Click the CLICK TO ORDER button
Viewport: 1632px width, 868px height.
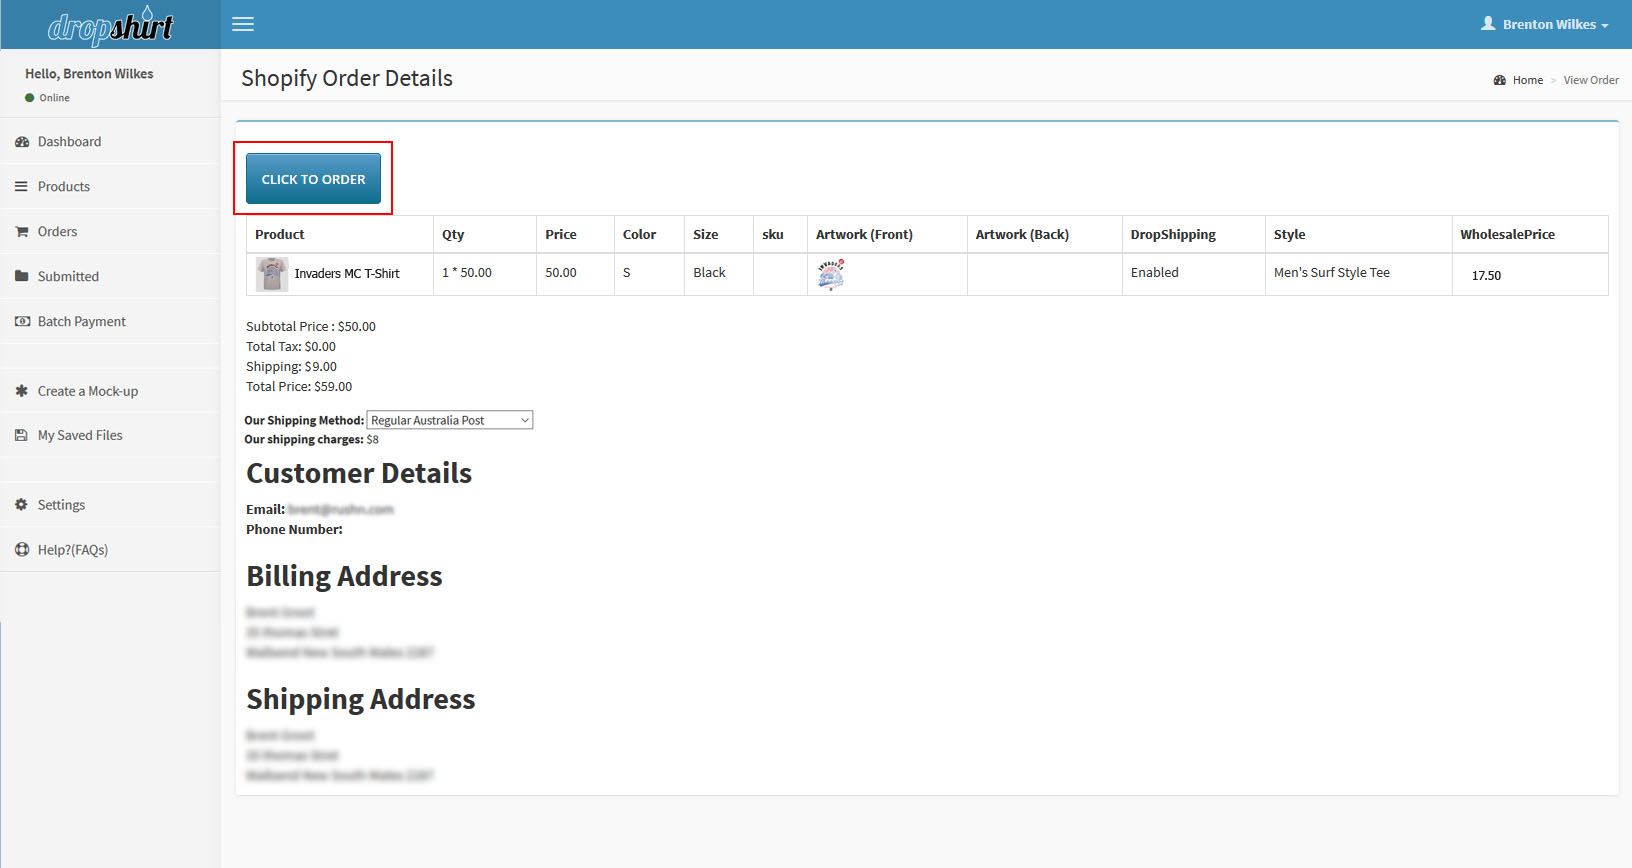[313, 179]
